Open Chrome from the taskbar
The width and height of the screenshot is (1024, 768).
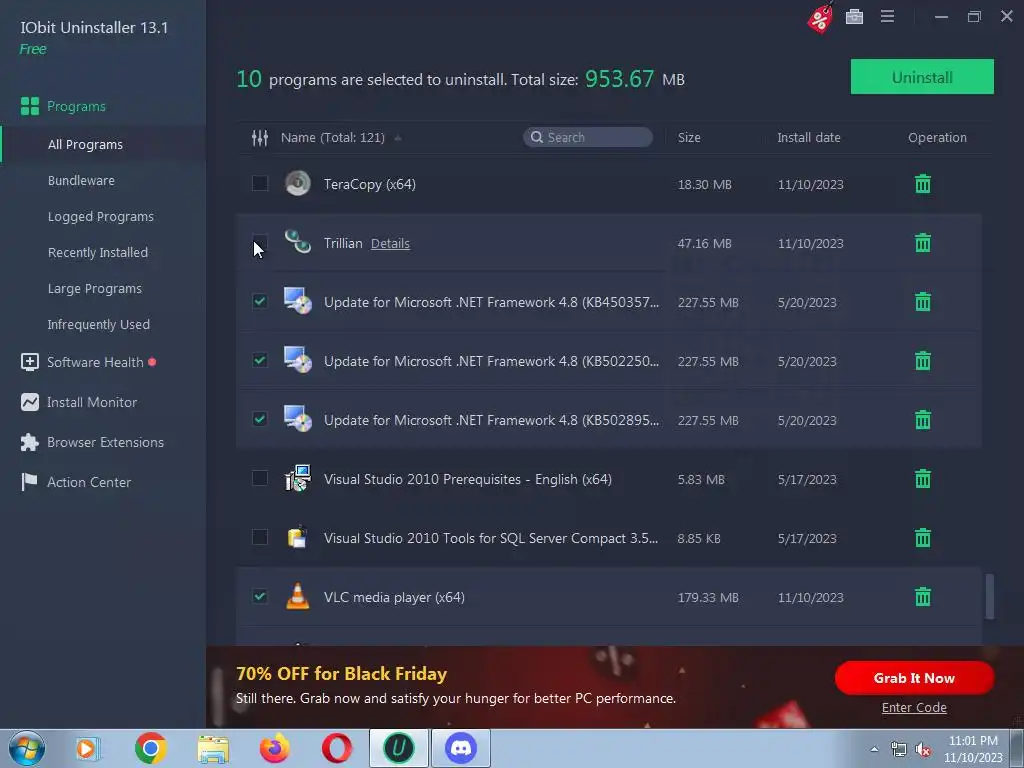pos(151,748)
